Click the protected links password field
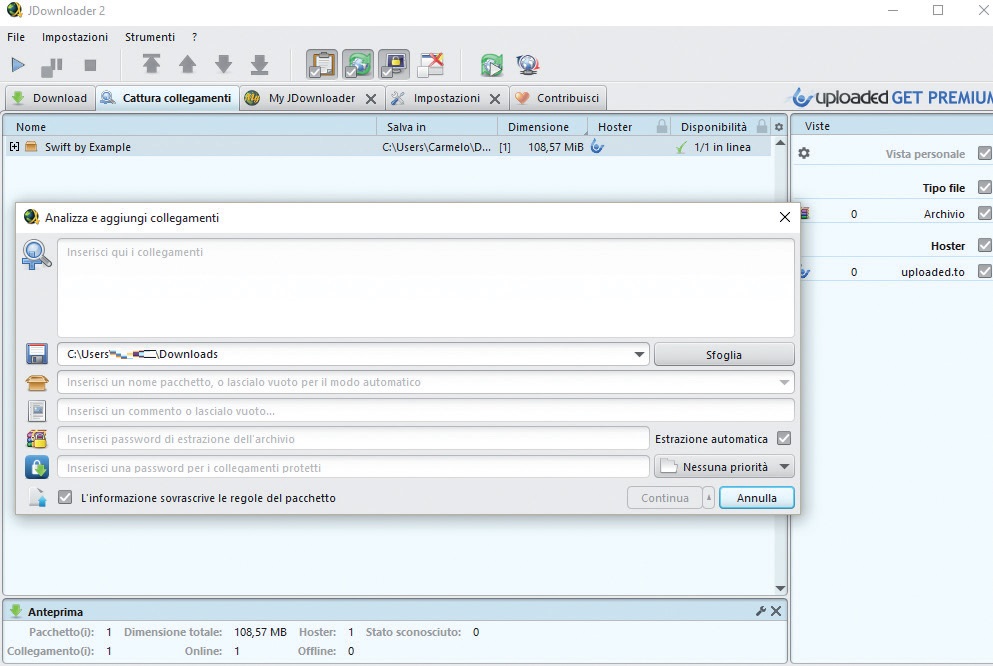993x666 pixels. point(353,467)
